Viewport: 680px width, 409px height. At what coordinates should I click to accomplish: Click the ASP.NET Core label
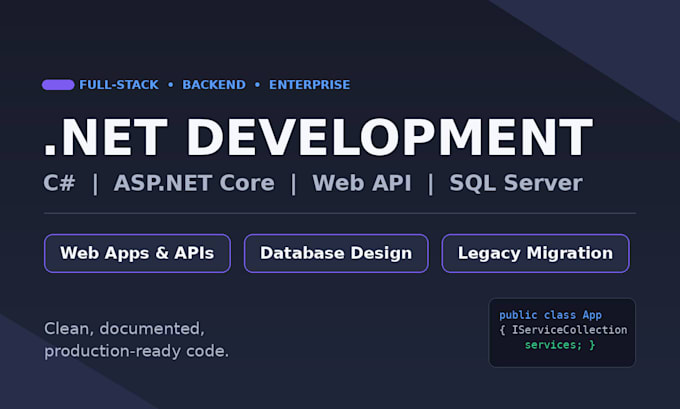194,183
